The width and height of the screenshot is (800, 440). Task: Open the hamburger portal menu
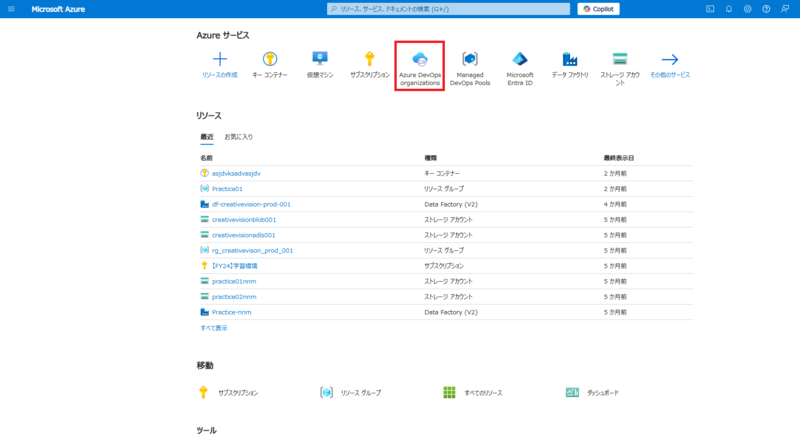pyautogui.click(x=11, y=9)
